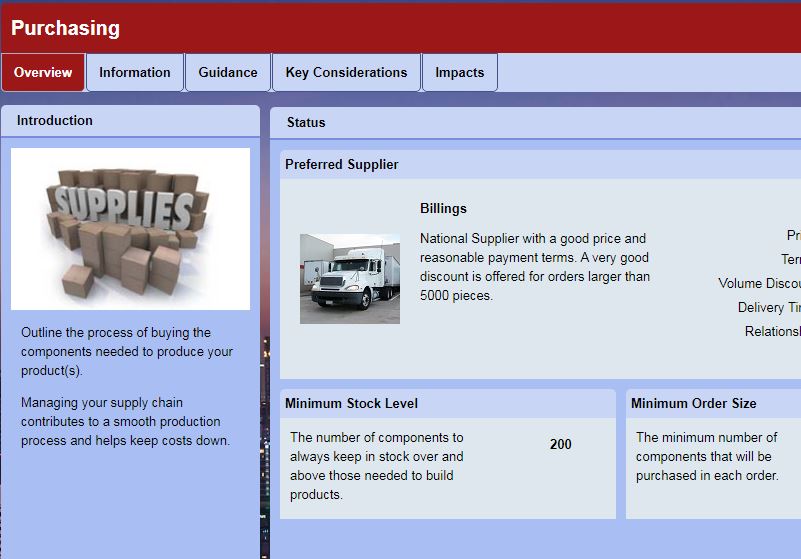Click the 'National Supplier with a good price' description
801x559 pixels.
(x=535, y=267)
